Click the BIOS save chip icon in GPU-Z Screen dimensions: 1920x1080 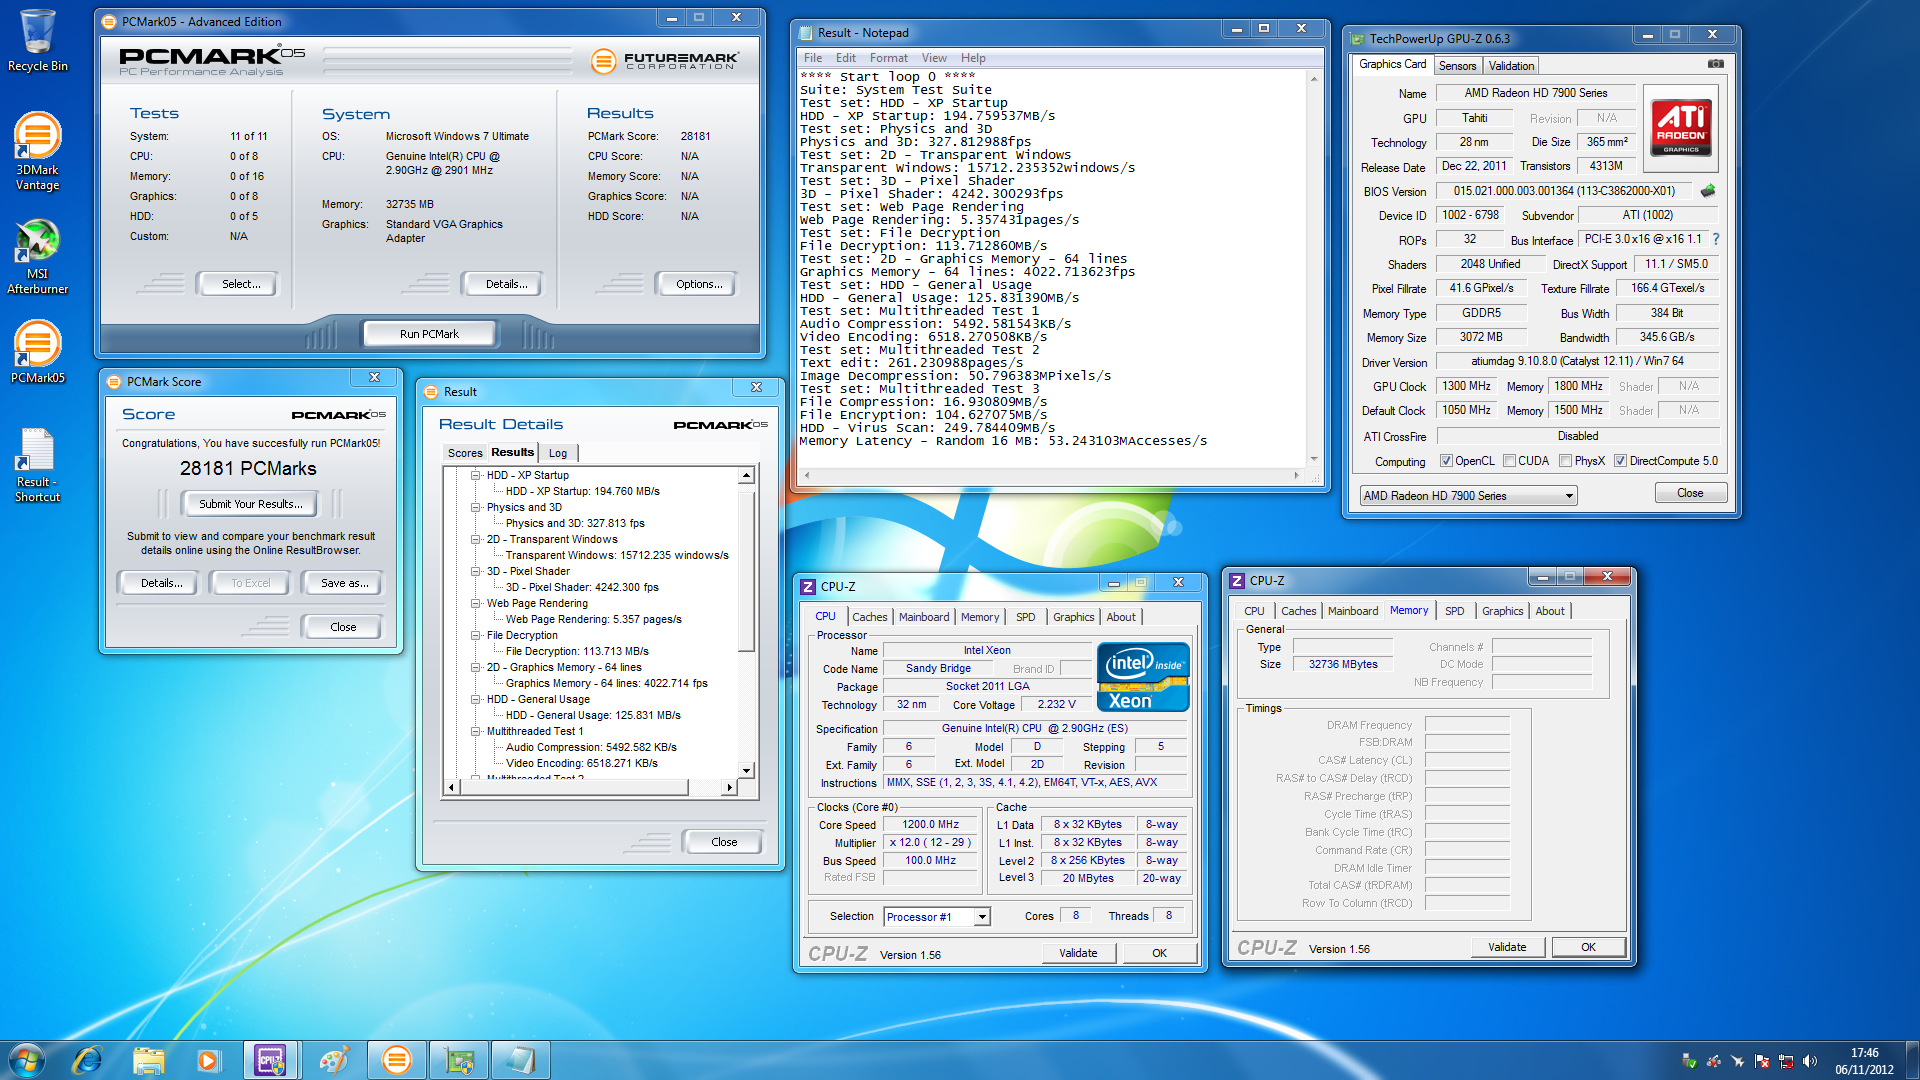coord(1708,191)
